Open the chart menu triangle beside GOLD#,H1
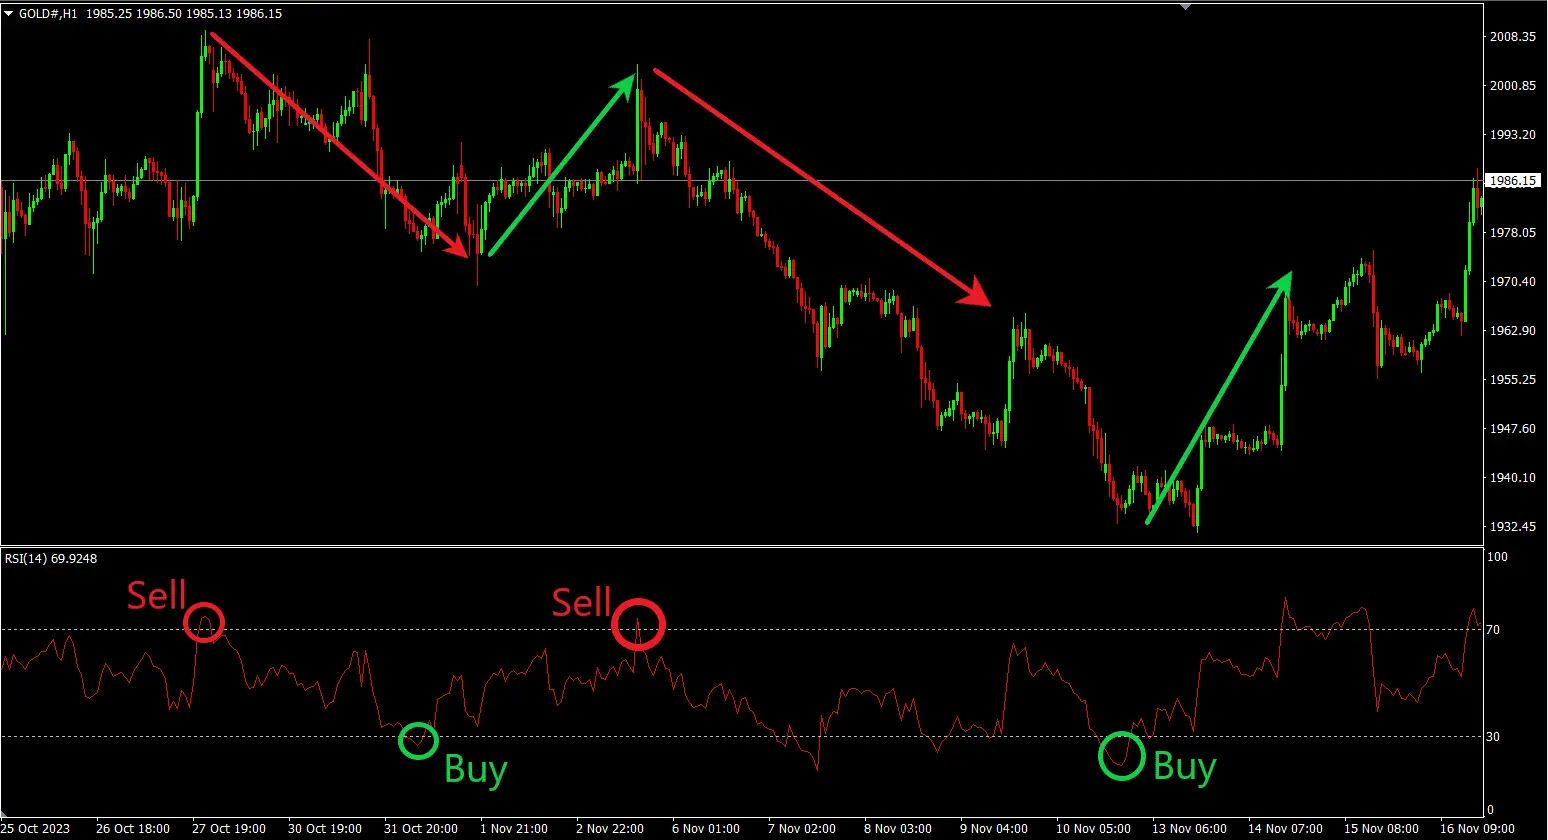Viewport: 1548px width, 840px height. pos(9,14)
